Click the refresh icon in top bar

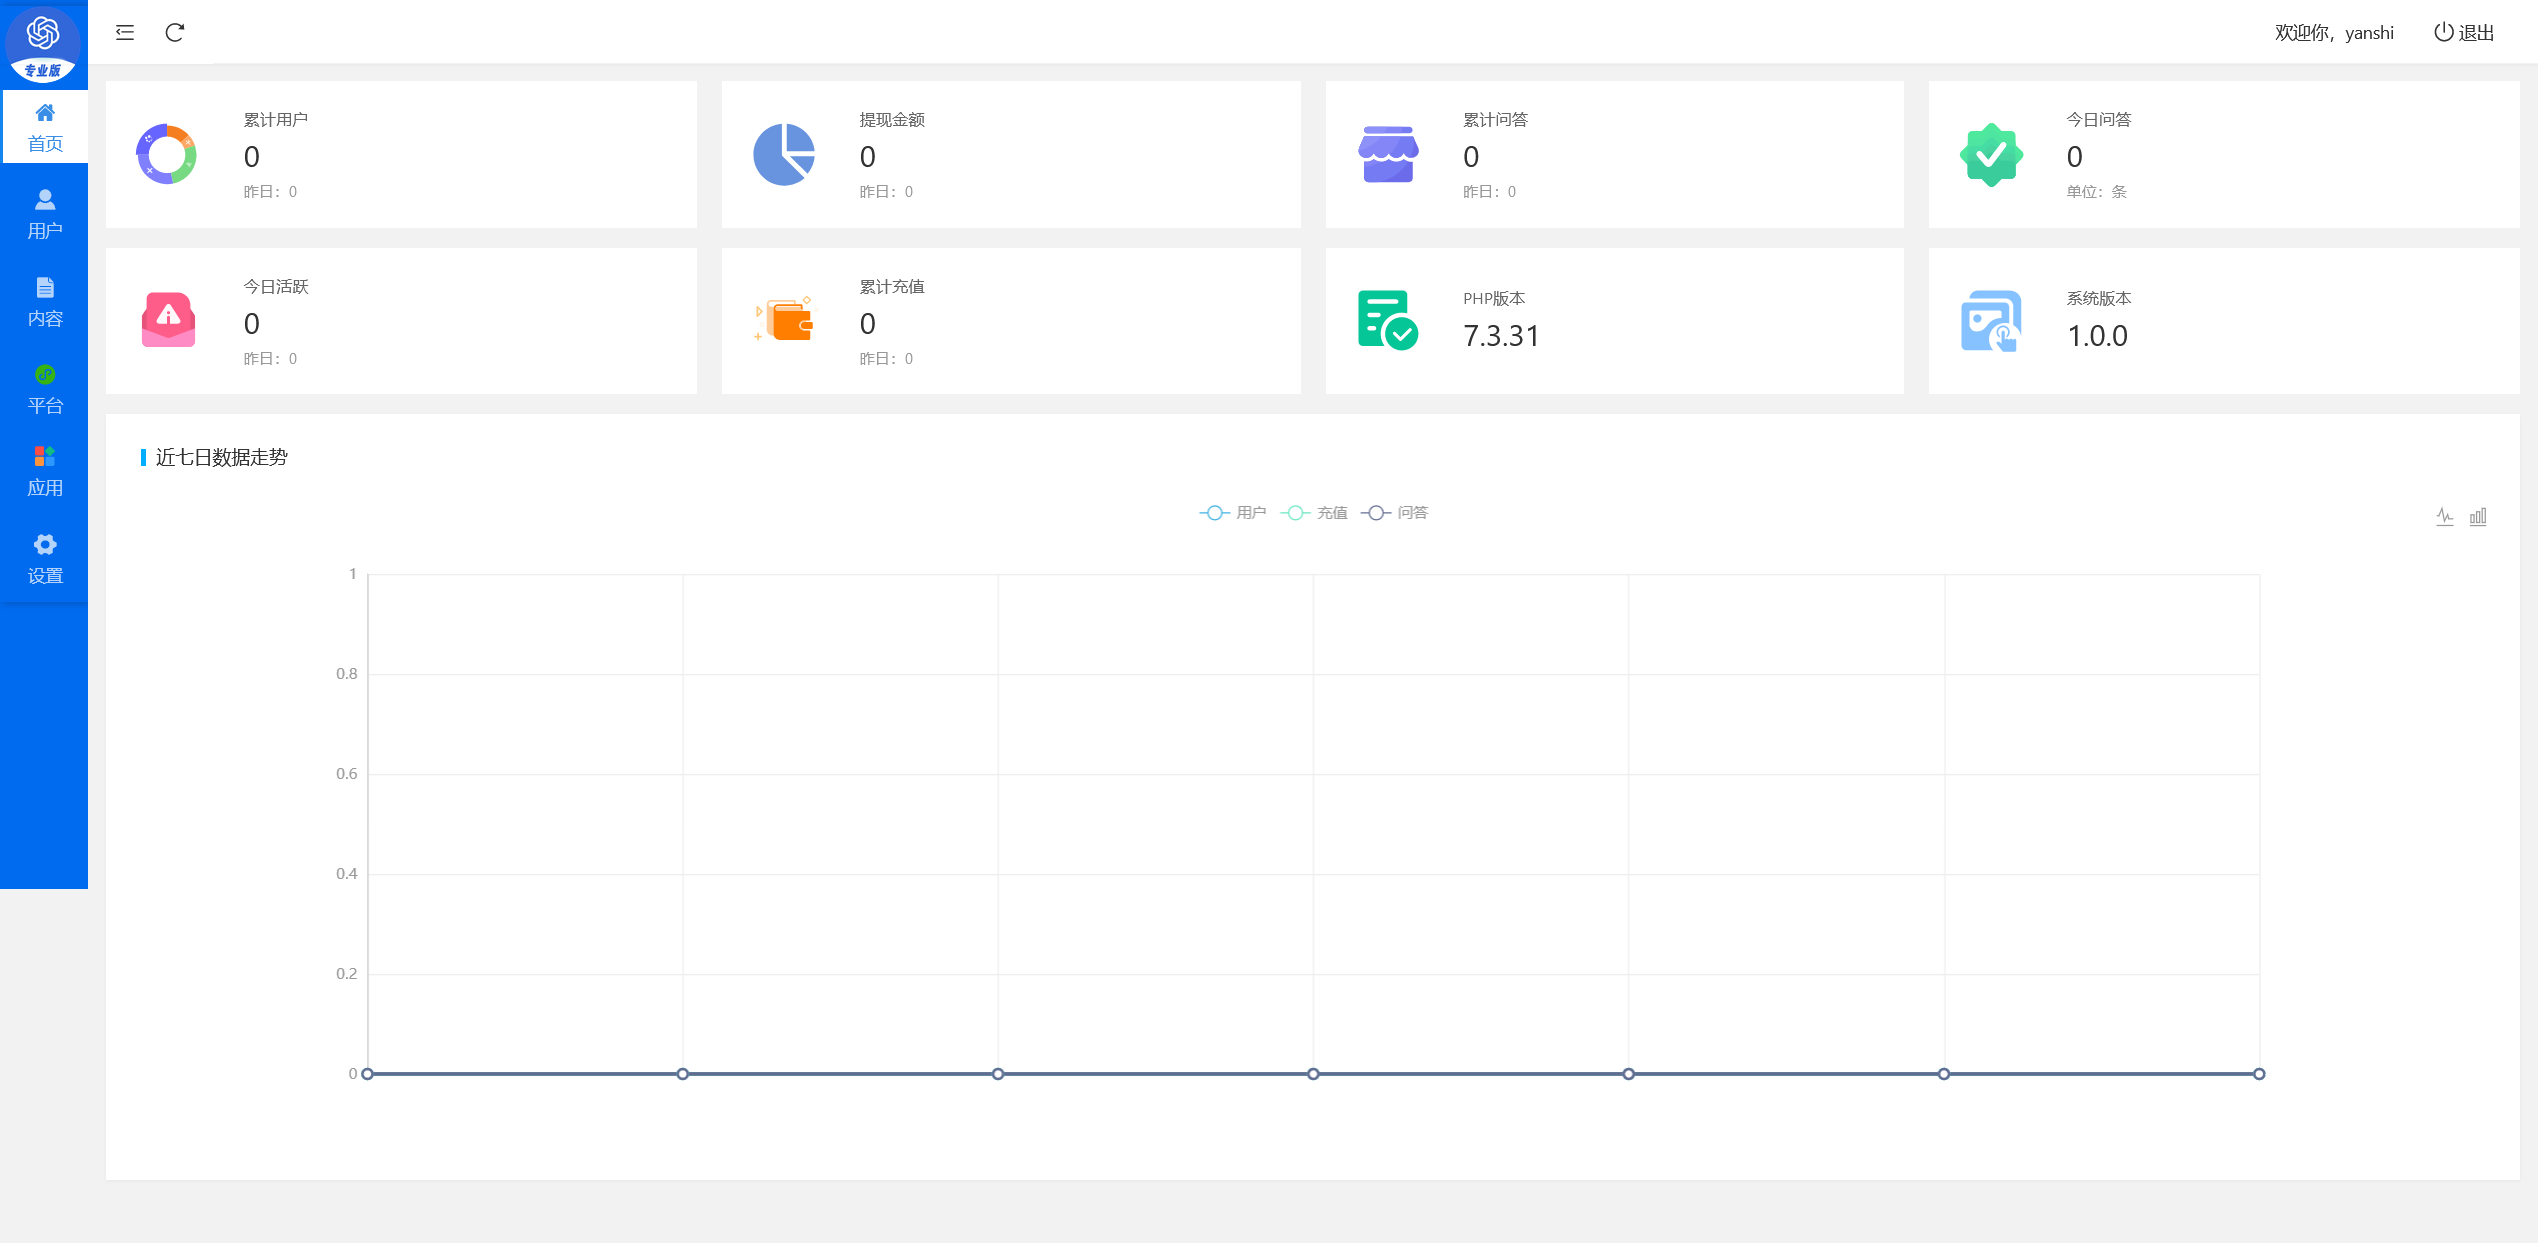click(x=175, y=33)
